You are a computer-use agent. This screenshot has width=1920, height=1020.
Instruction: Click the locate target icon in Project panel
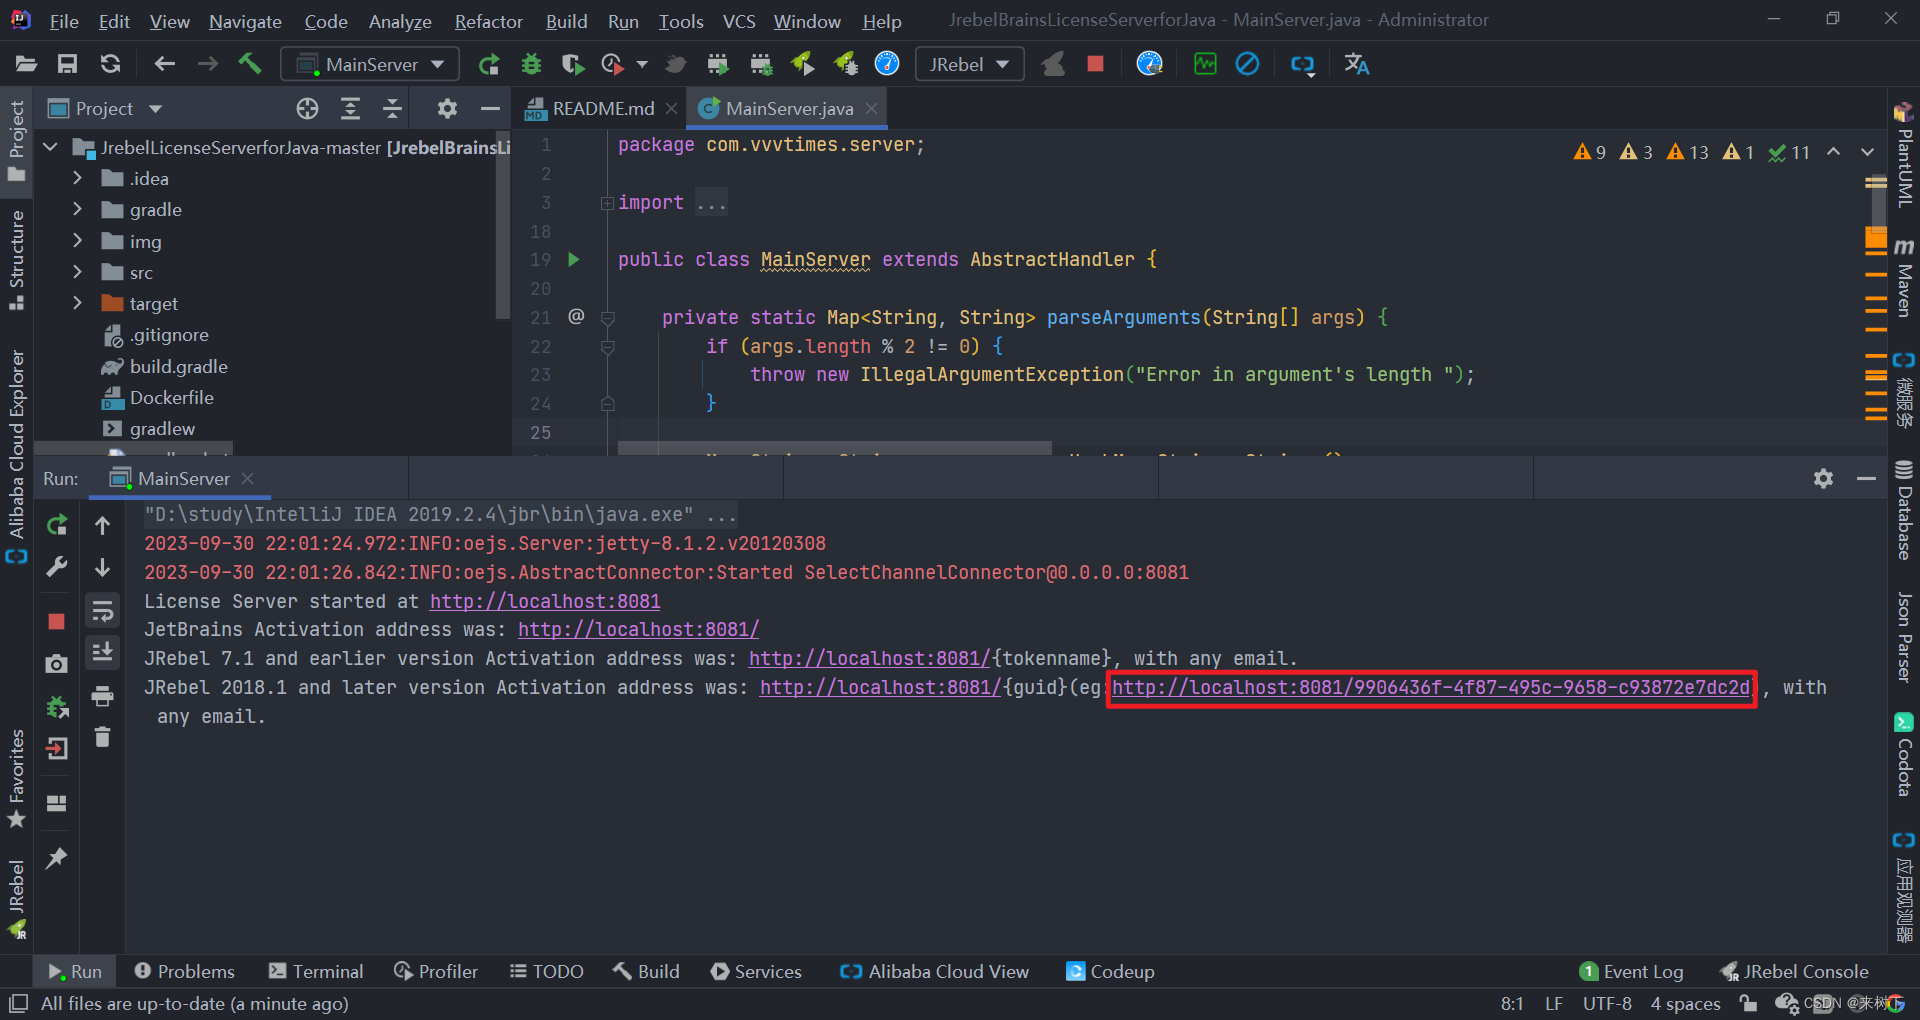(x=307, y=109)
